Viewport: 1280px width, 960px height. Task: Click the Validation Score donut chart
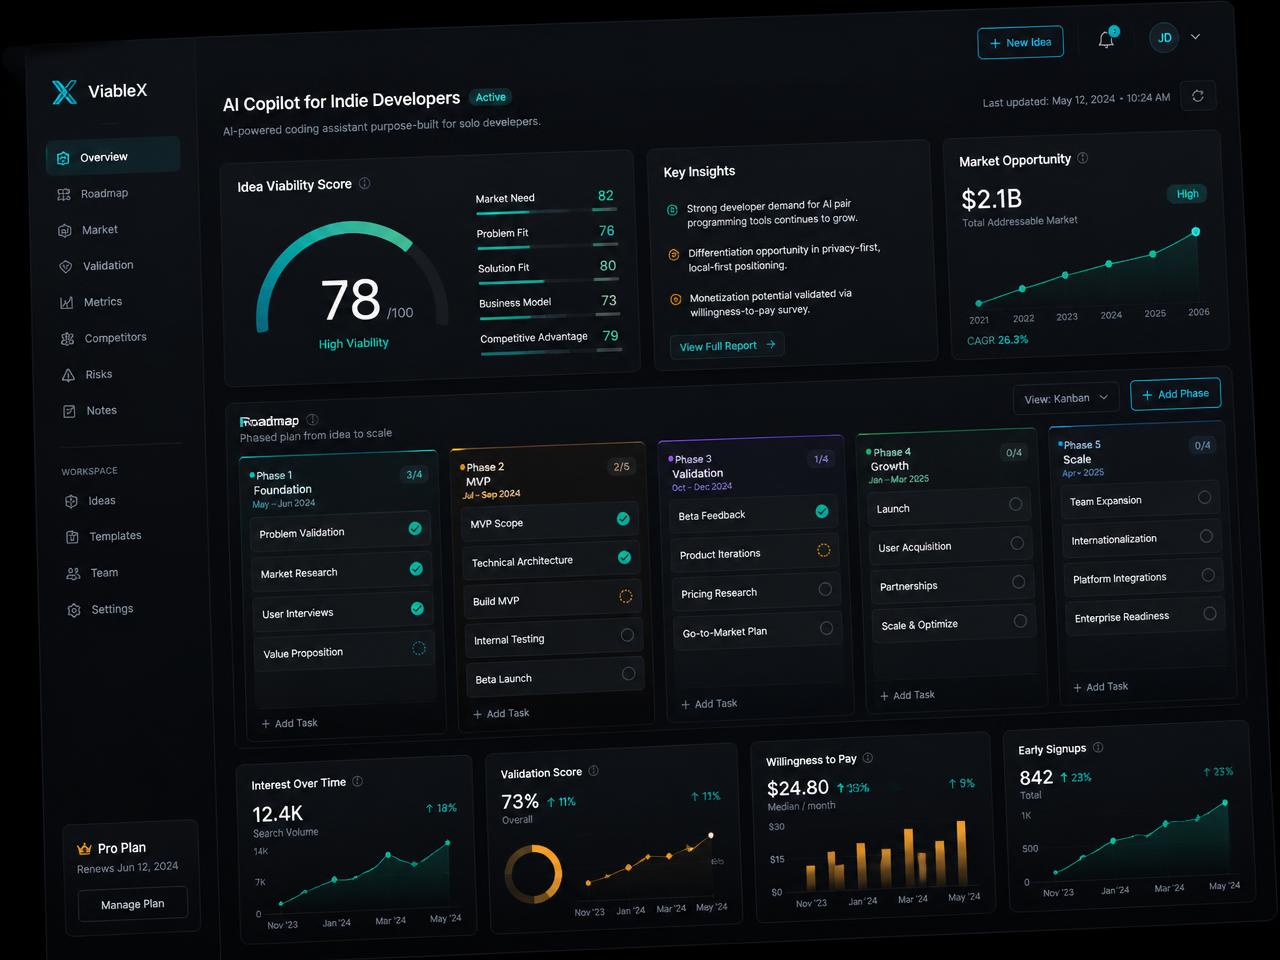coord(533,873)
